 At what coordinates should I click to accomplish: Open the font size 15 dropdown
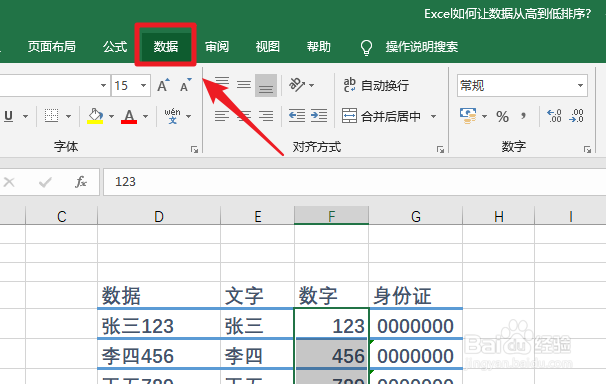point(143,85)
